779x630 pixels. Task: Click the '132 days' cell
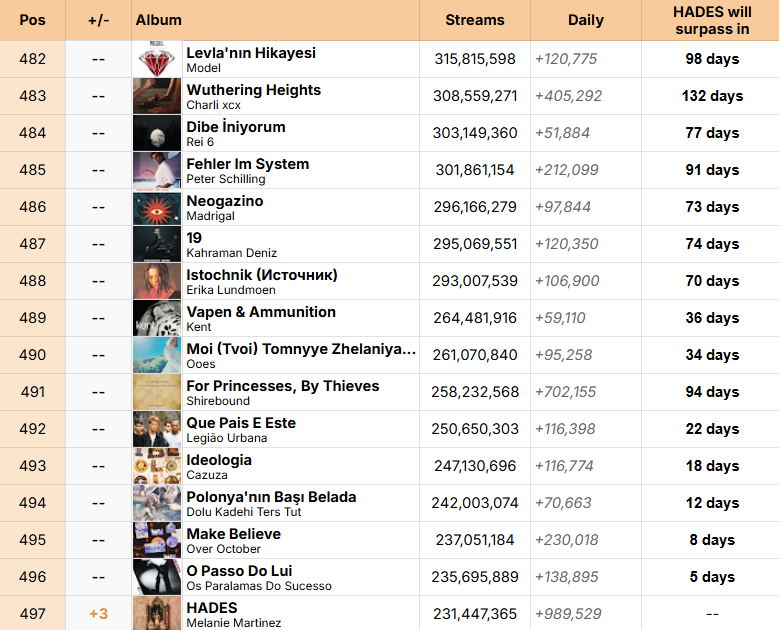click(x=712, y=96)
